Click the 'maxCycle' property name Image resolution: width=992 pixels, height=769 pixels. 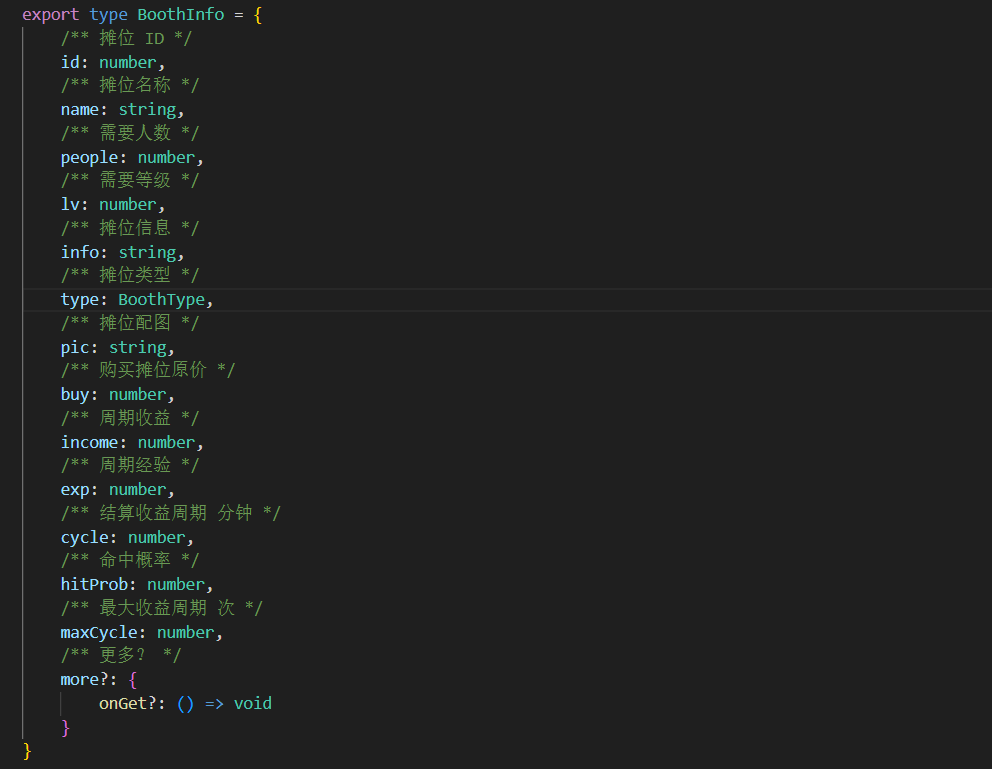[99, 632]
